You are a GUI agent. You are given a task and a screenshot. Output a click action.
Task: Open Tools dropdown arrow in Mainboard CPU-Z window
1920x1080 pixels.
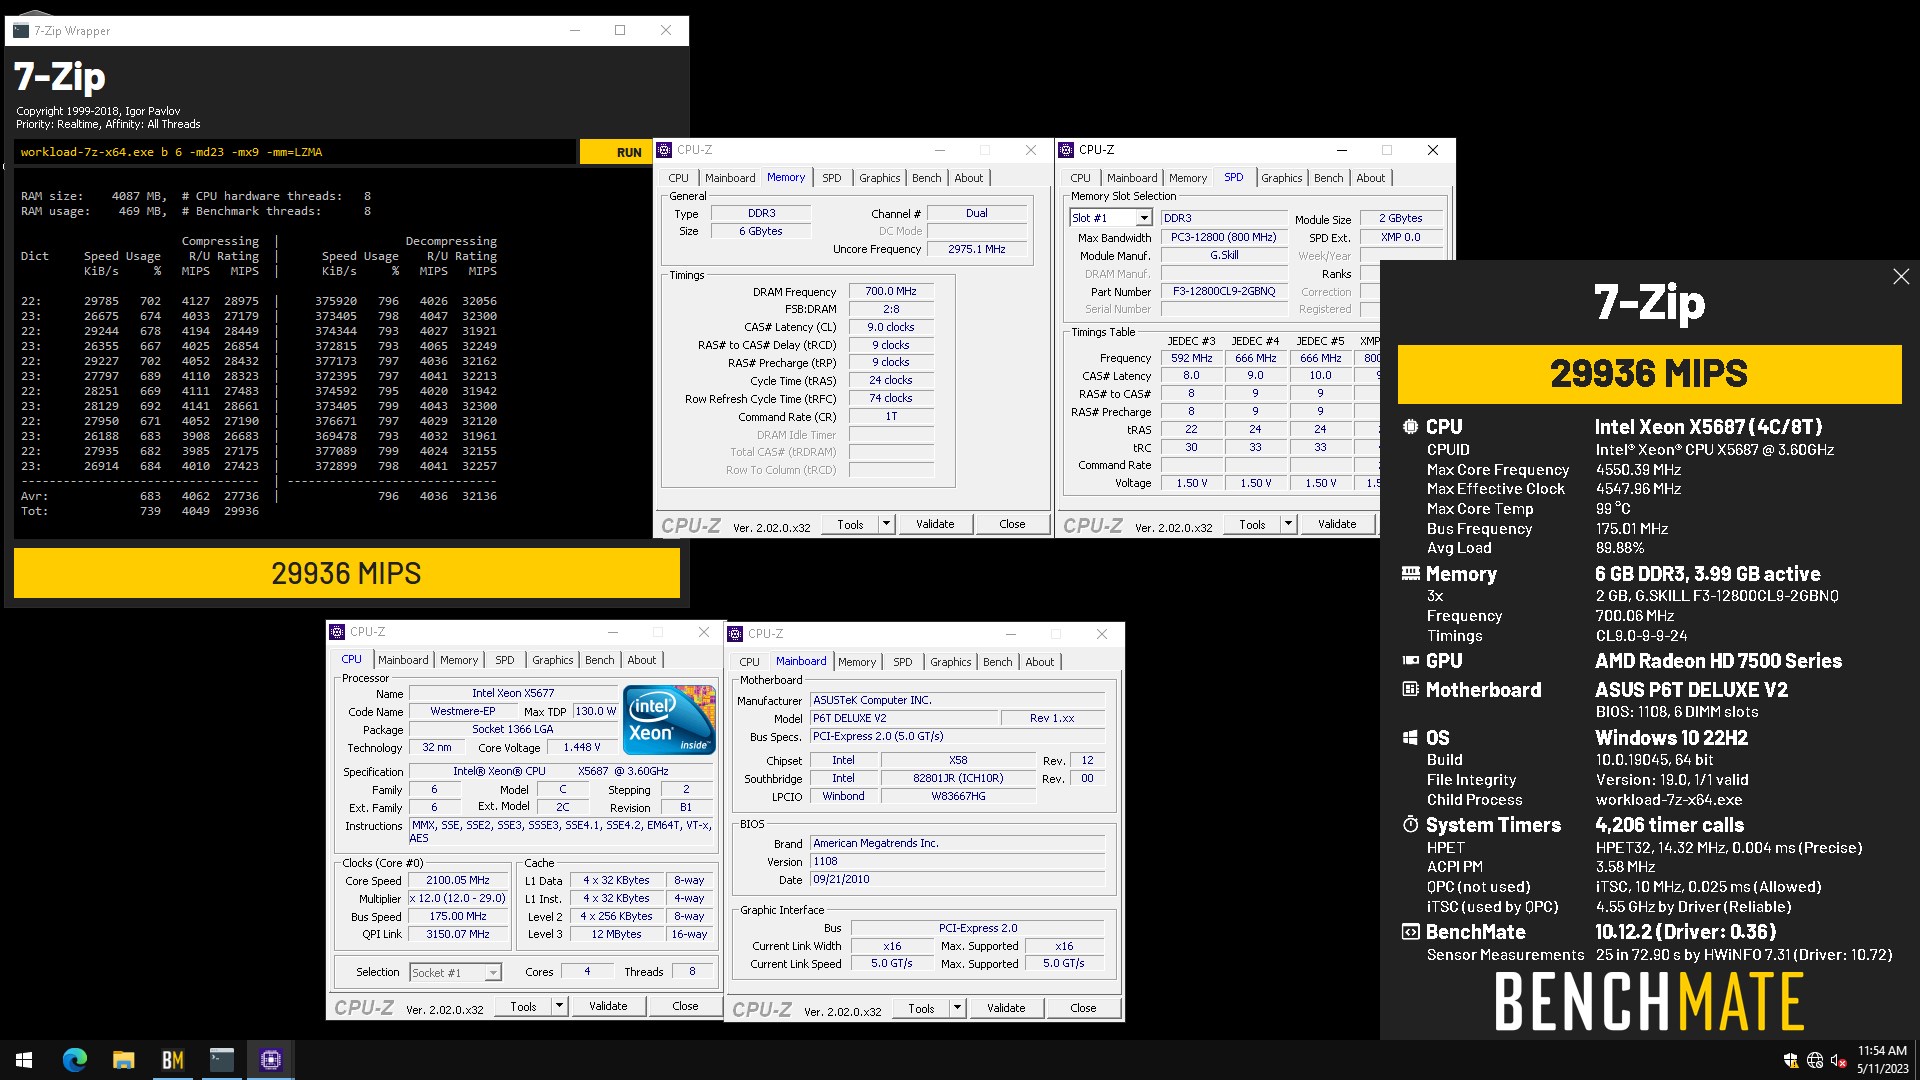(x=957, y=1008)
